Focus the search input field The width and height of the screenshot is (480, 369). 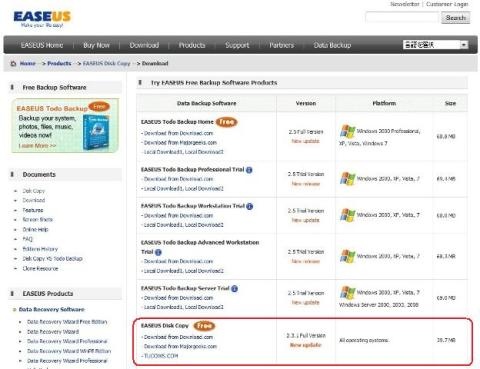click(x=402, y=17)
